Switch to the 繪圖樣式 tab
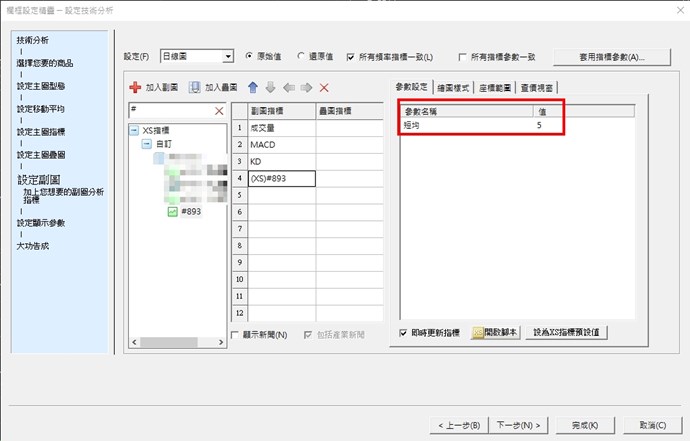Screen dimensions: 690x441 [454, 88]
